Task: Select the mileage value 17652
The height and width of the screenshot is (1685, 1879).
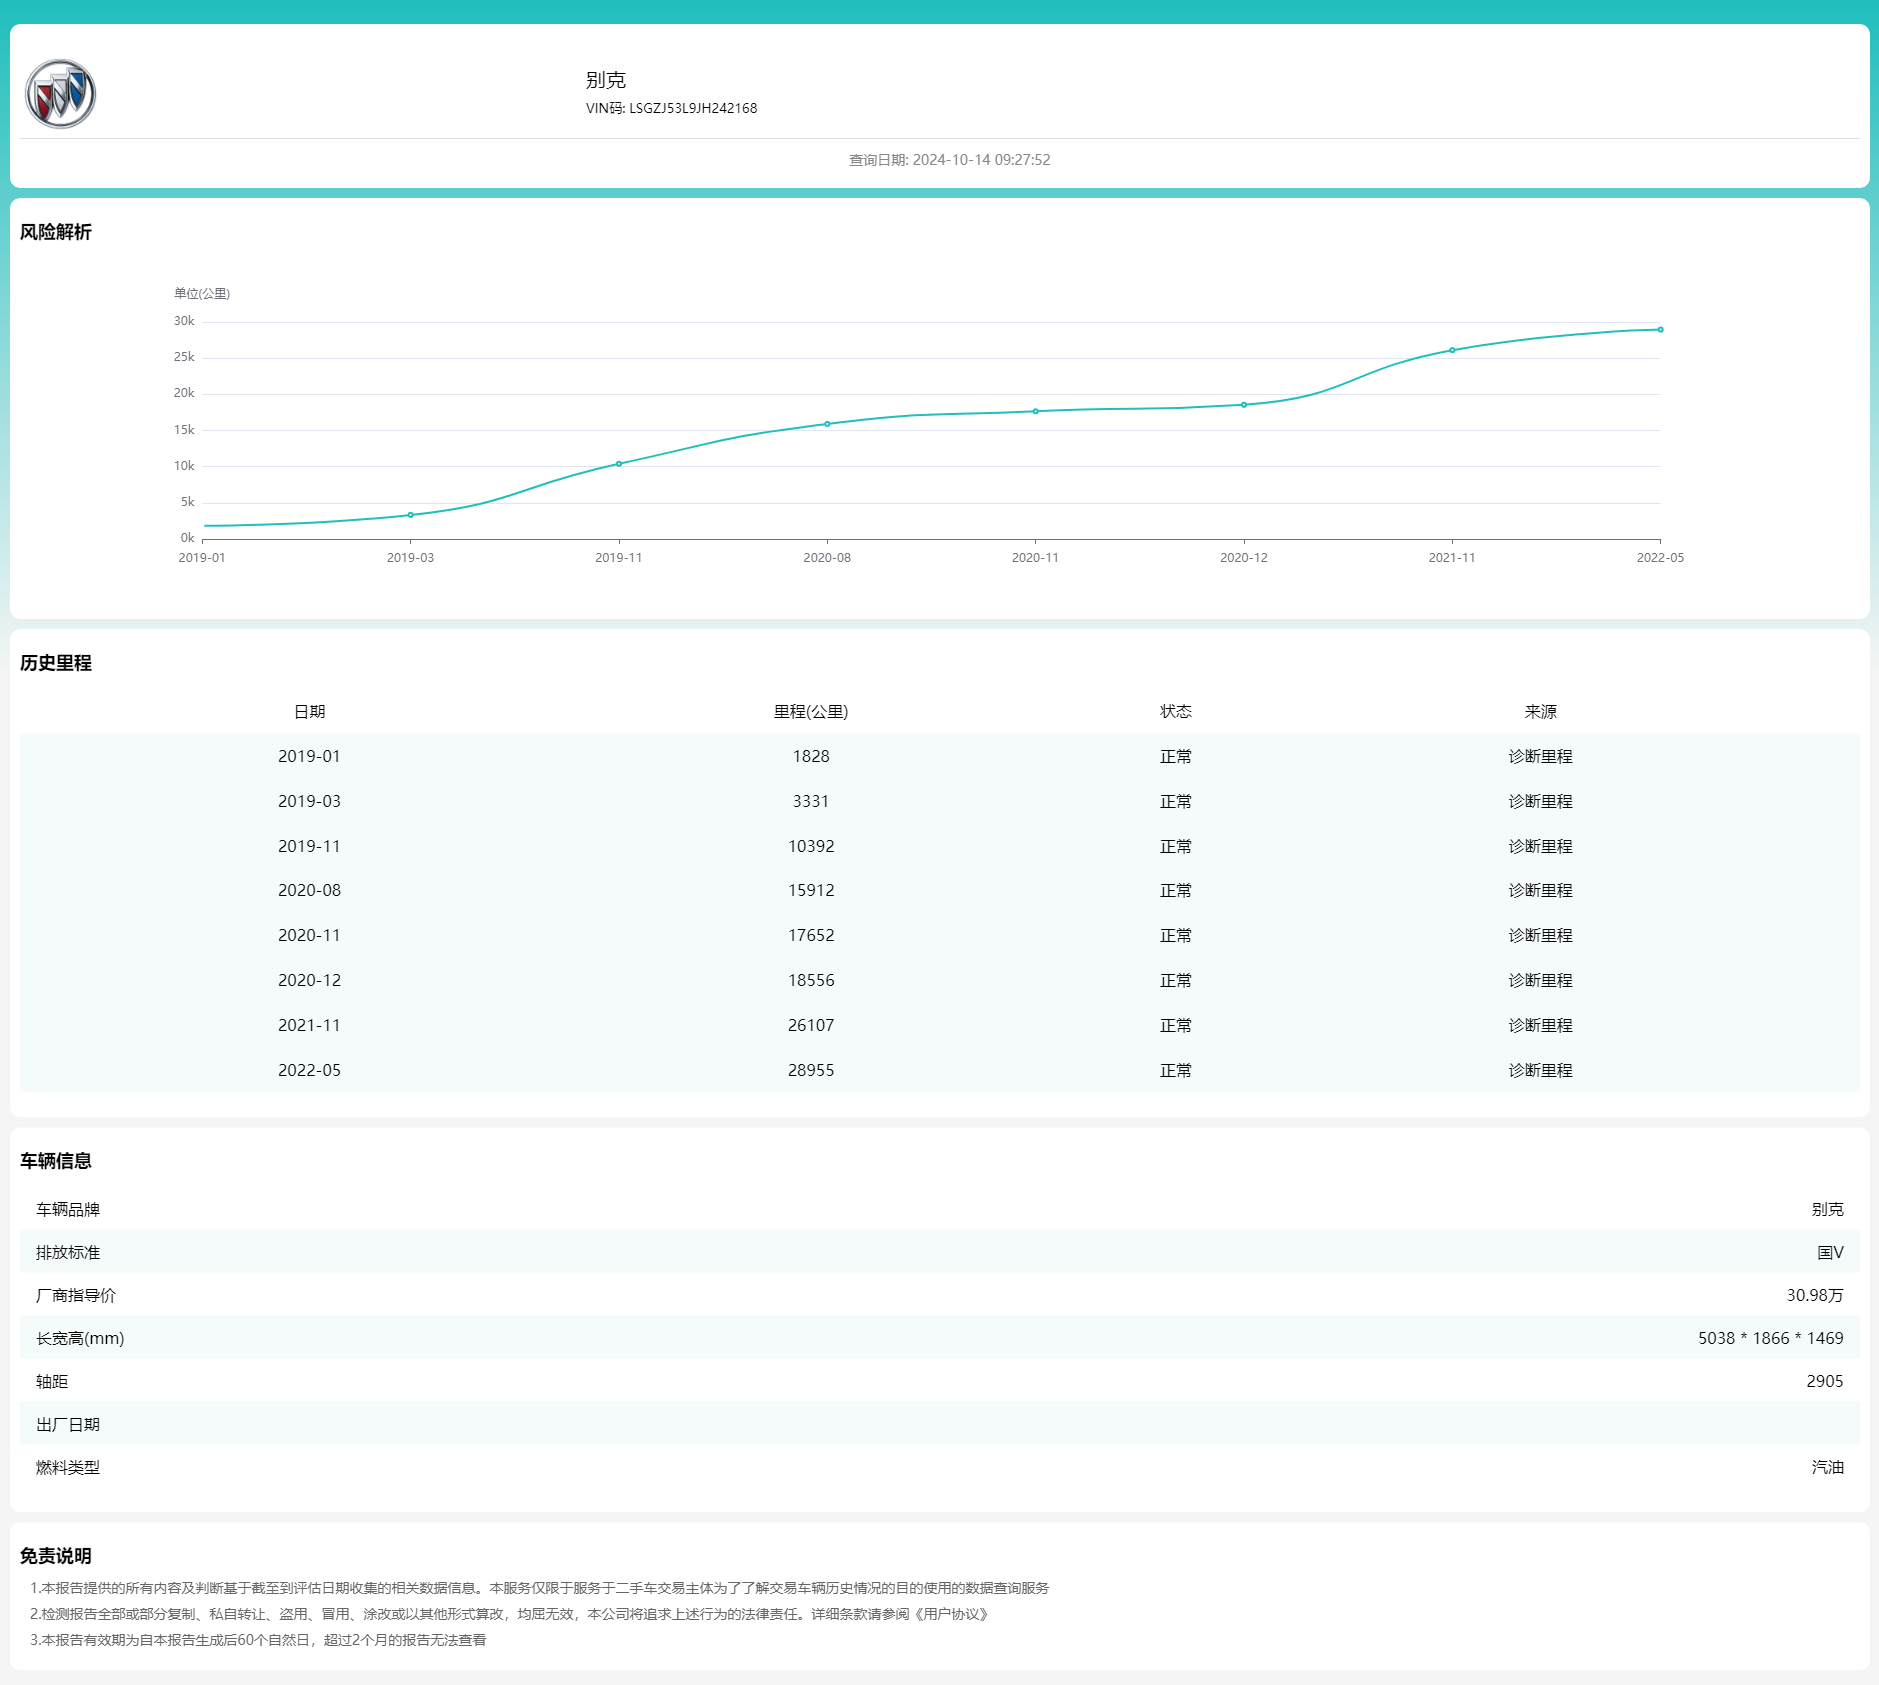Action: click(x=811, y=935)
